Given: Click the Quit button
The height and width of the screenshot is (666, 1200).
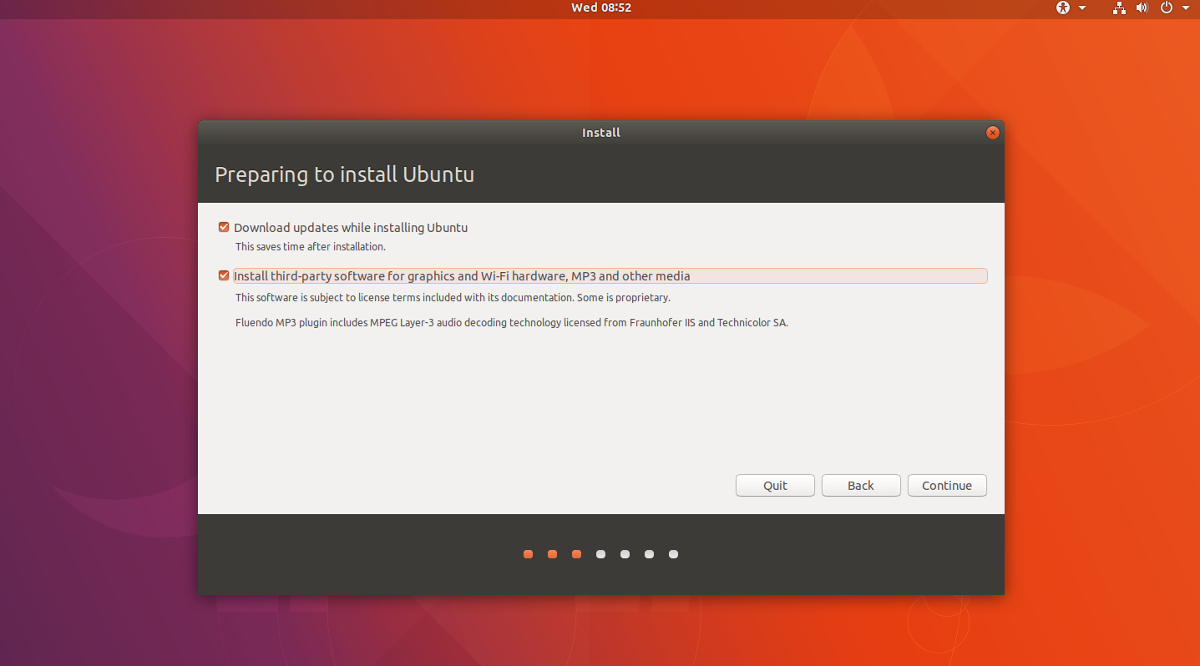Looking at the screenshot, I should pyautogui.click(x=774, y=485).
